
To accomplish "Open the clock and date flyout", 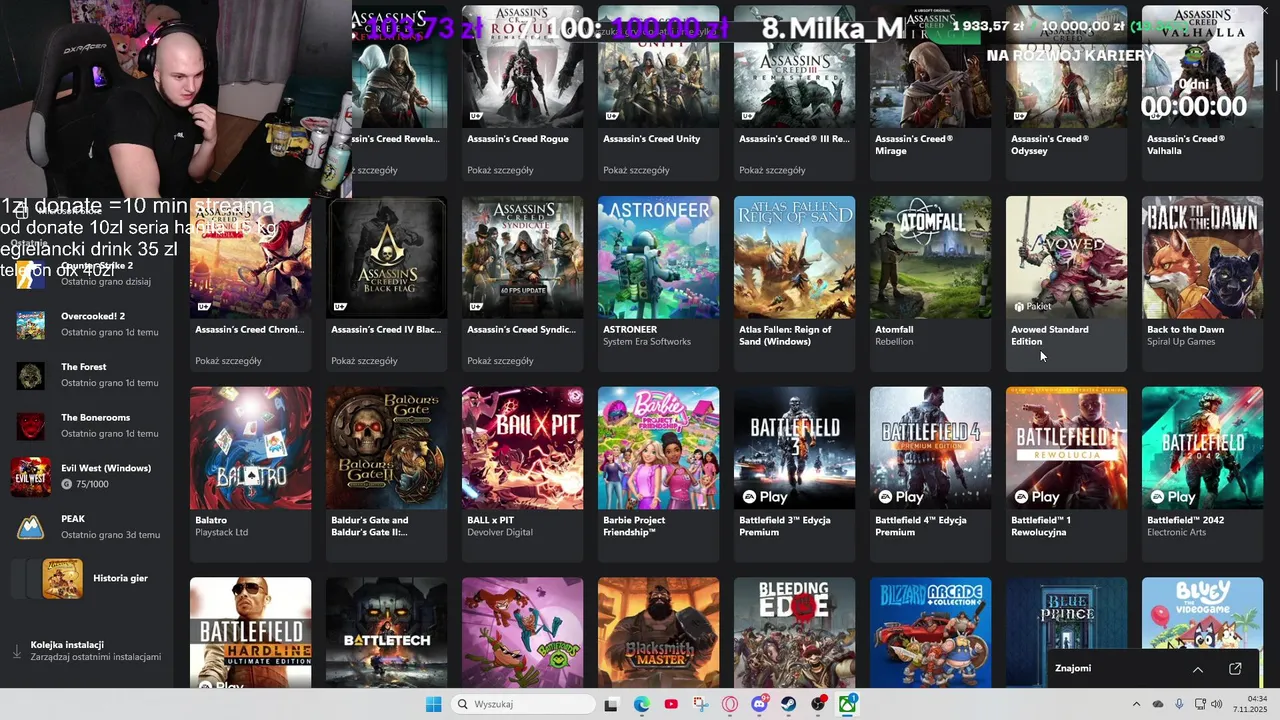I will [1250, 704].
